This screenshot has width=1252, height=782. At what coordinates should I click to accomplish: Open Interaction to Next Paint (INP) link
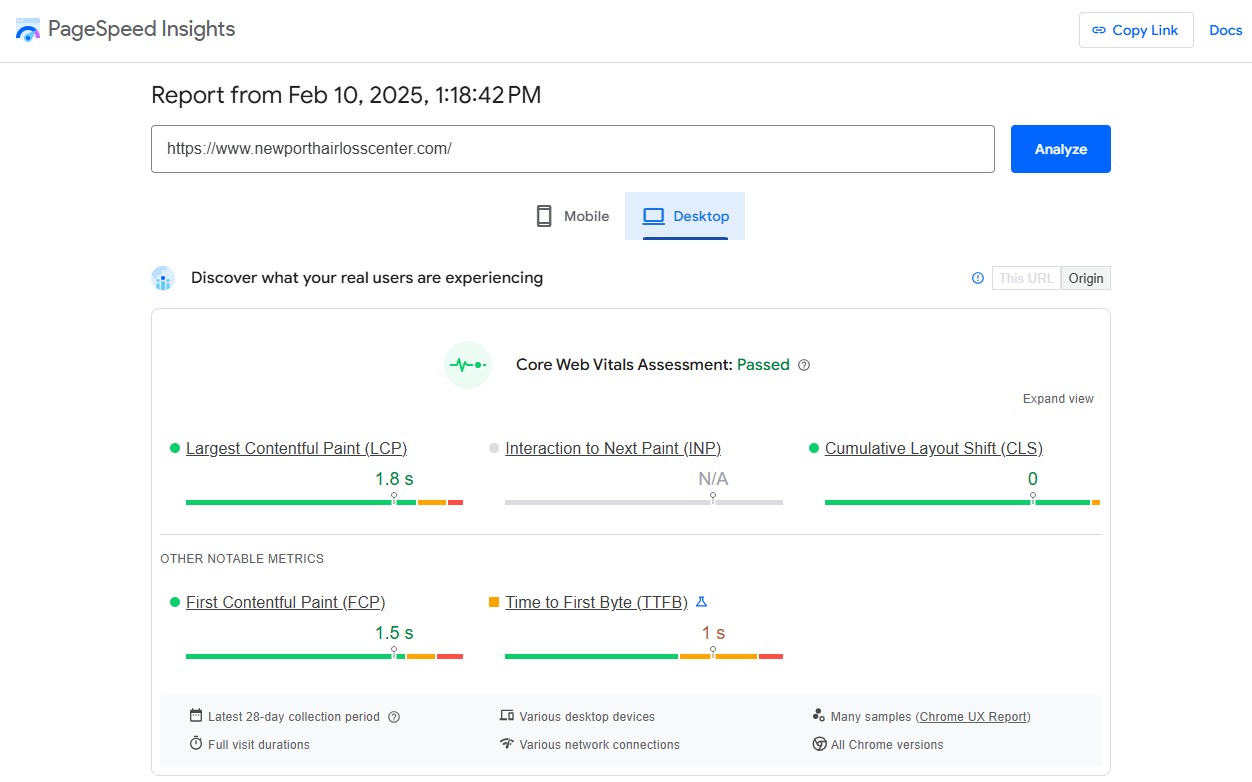coord(613,449)
